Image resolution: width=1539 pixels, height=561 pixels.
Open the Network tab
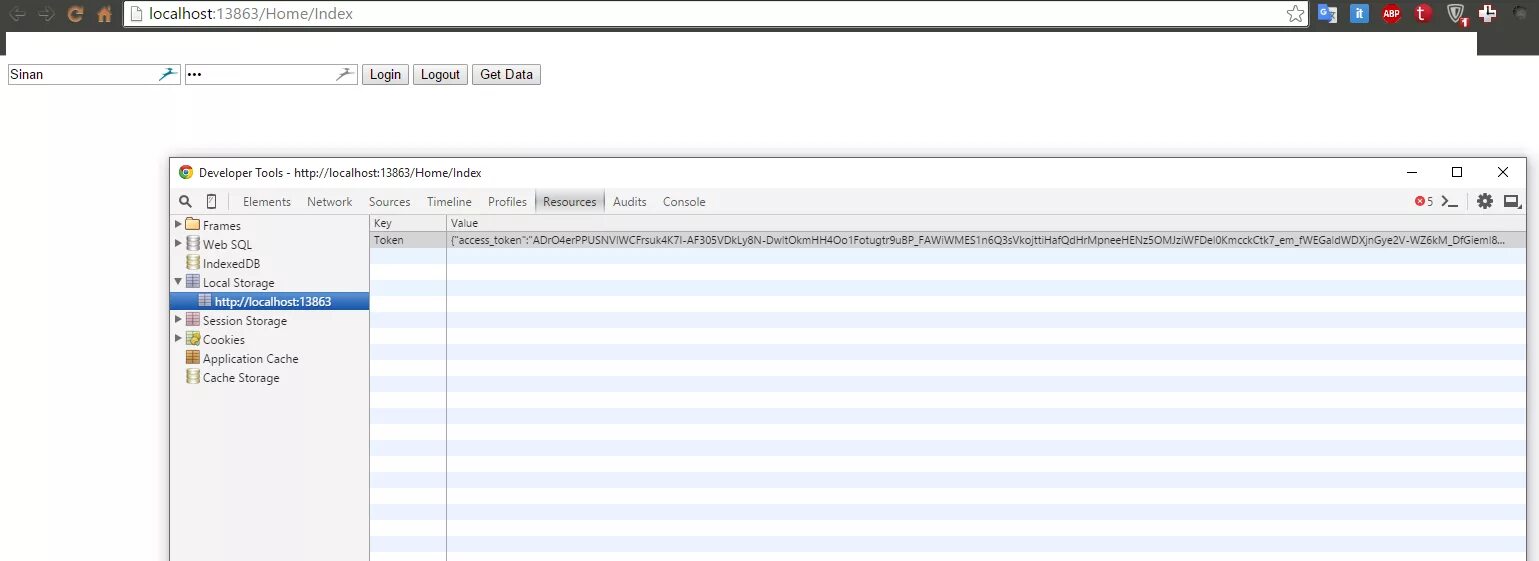click(x=330, y=202)
